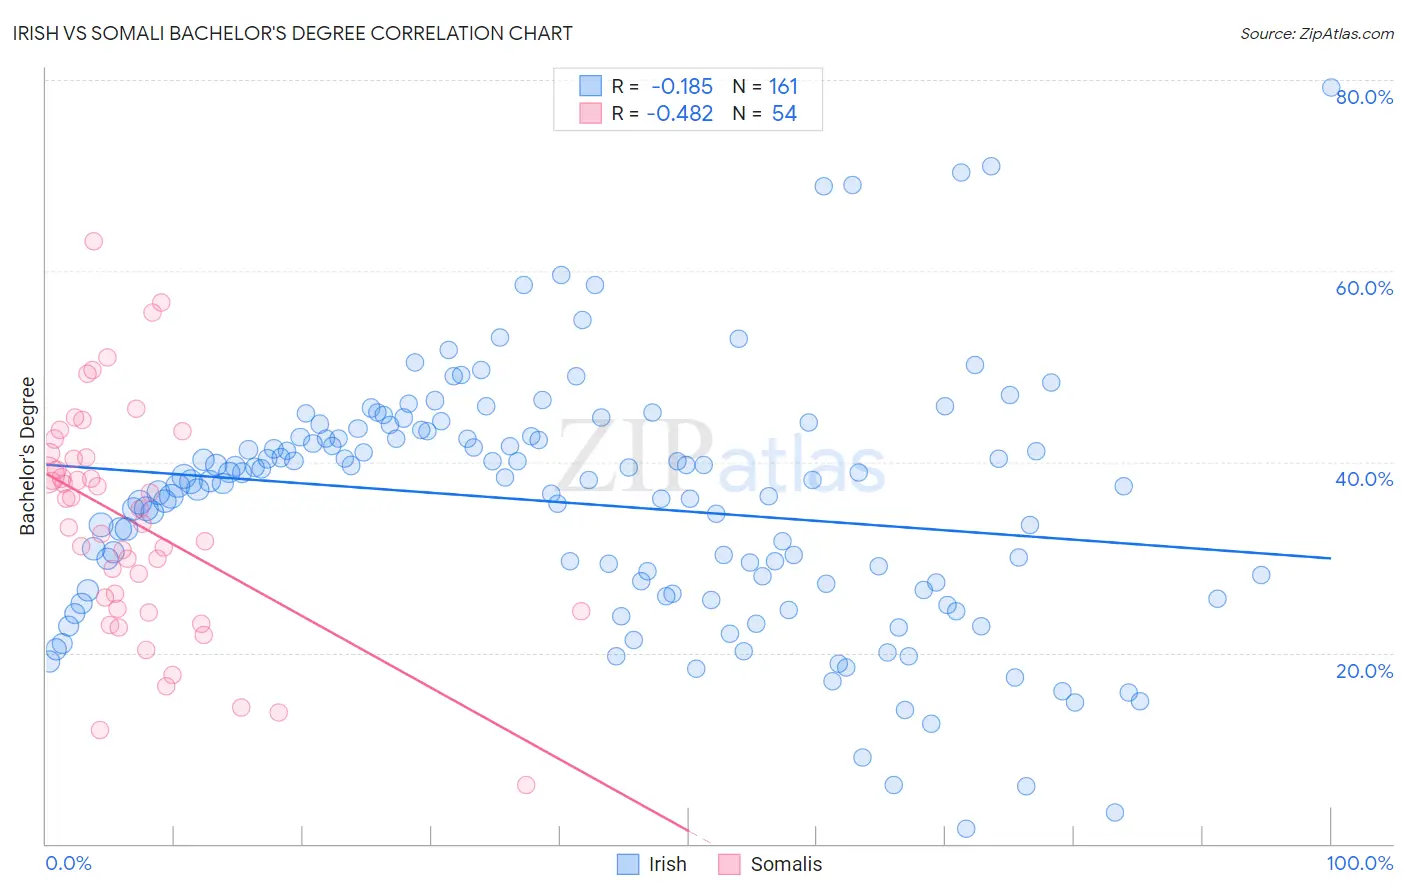Screen dimensions: 1406x892
Task: Click the 40.0% y-axis label
Action: (x=1364, y=479)
